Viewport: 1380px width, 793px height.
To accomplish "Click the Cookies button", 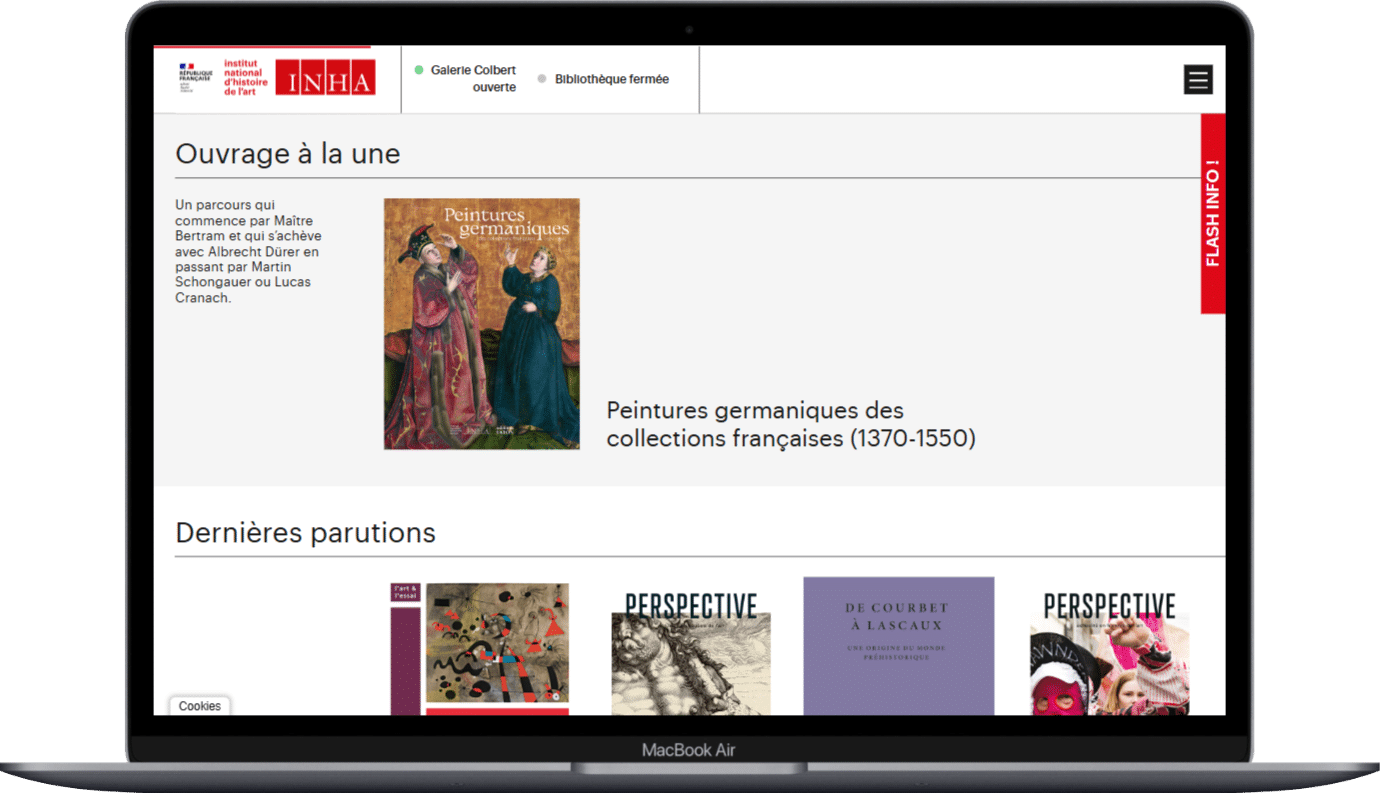I will tap(200, 706).
